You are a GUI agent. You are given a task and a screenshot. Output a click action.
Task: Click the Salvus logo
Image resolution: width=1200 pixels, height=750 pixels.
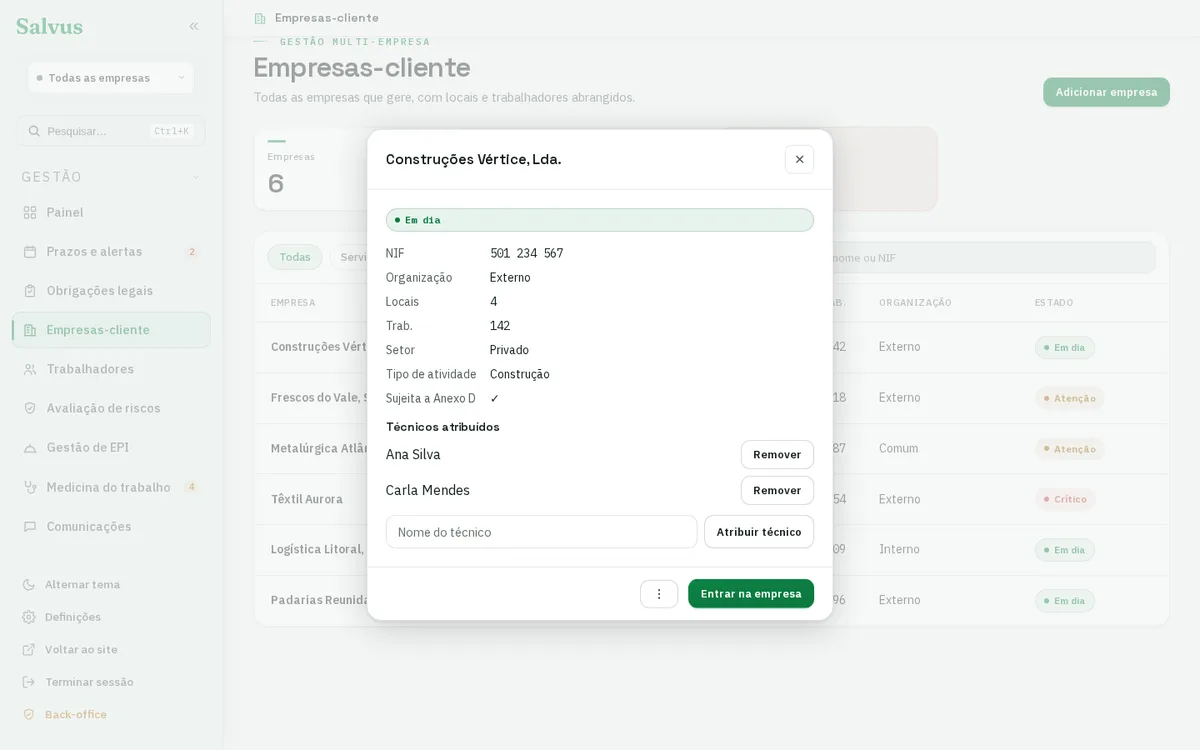click(x=50, y=27)
